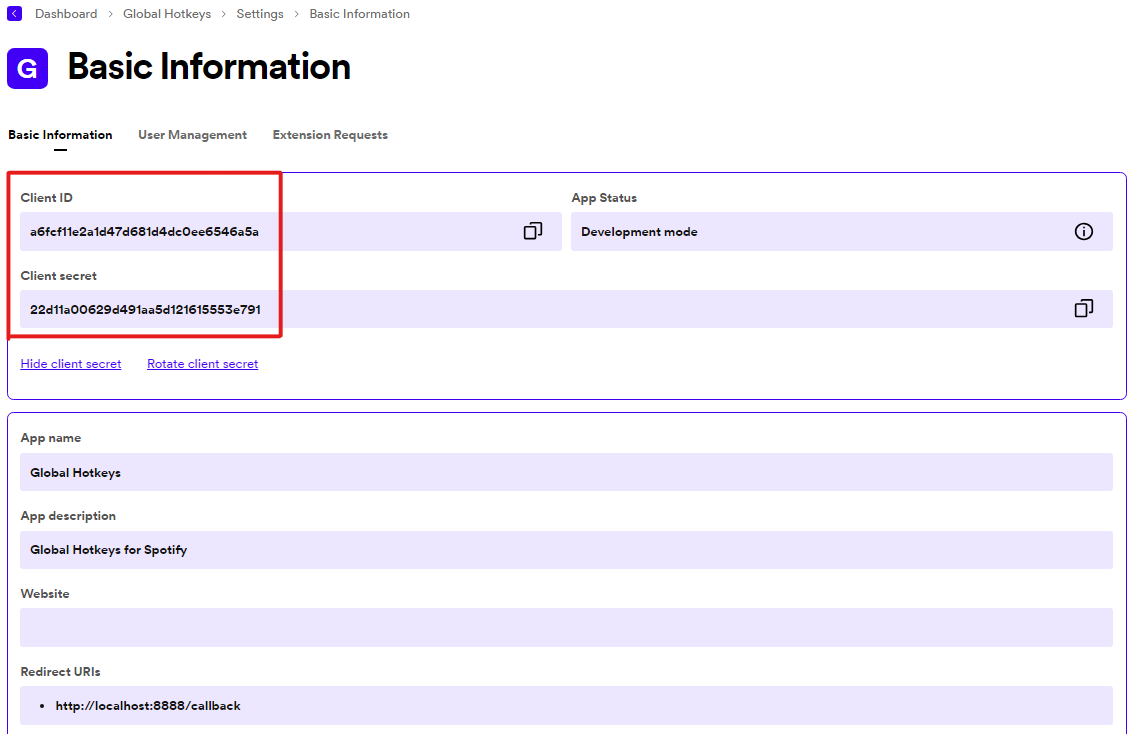
Task: Navigate to Settings breadcrumb
Action: click(259, 14)
